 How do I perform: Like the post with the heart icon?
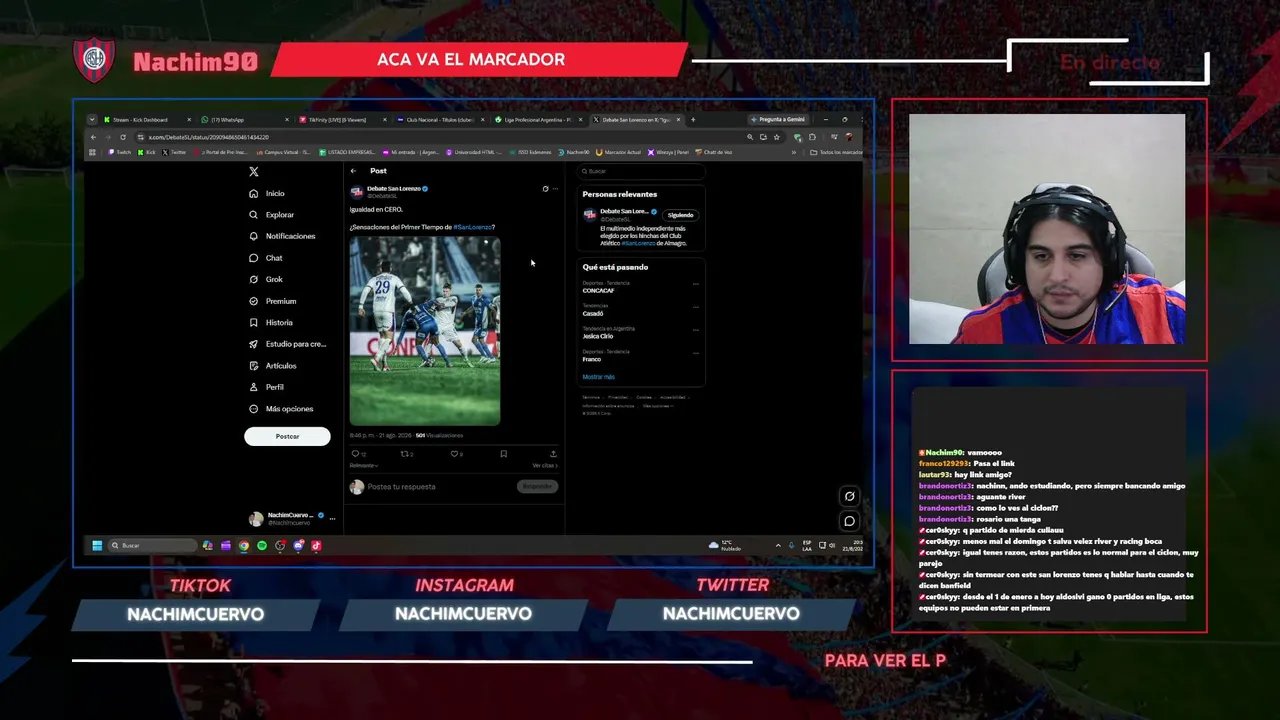[x=453, y=454]
